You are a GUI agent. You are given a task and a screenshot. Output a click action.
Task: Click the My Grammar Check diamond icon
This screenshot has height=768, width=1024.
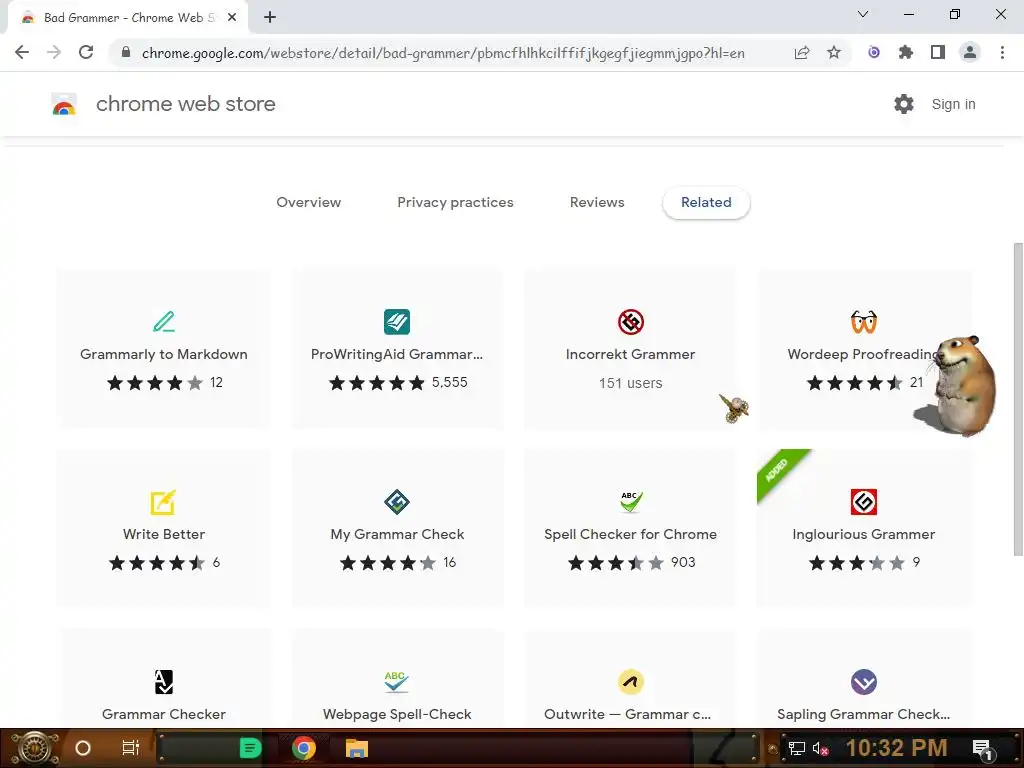397,502
